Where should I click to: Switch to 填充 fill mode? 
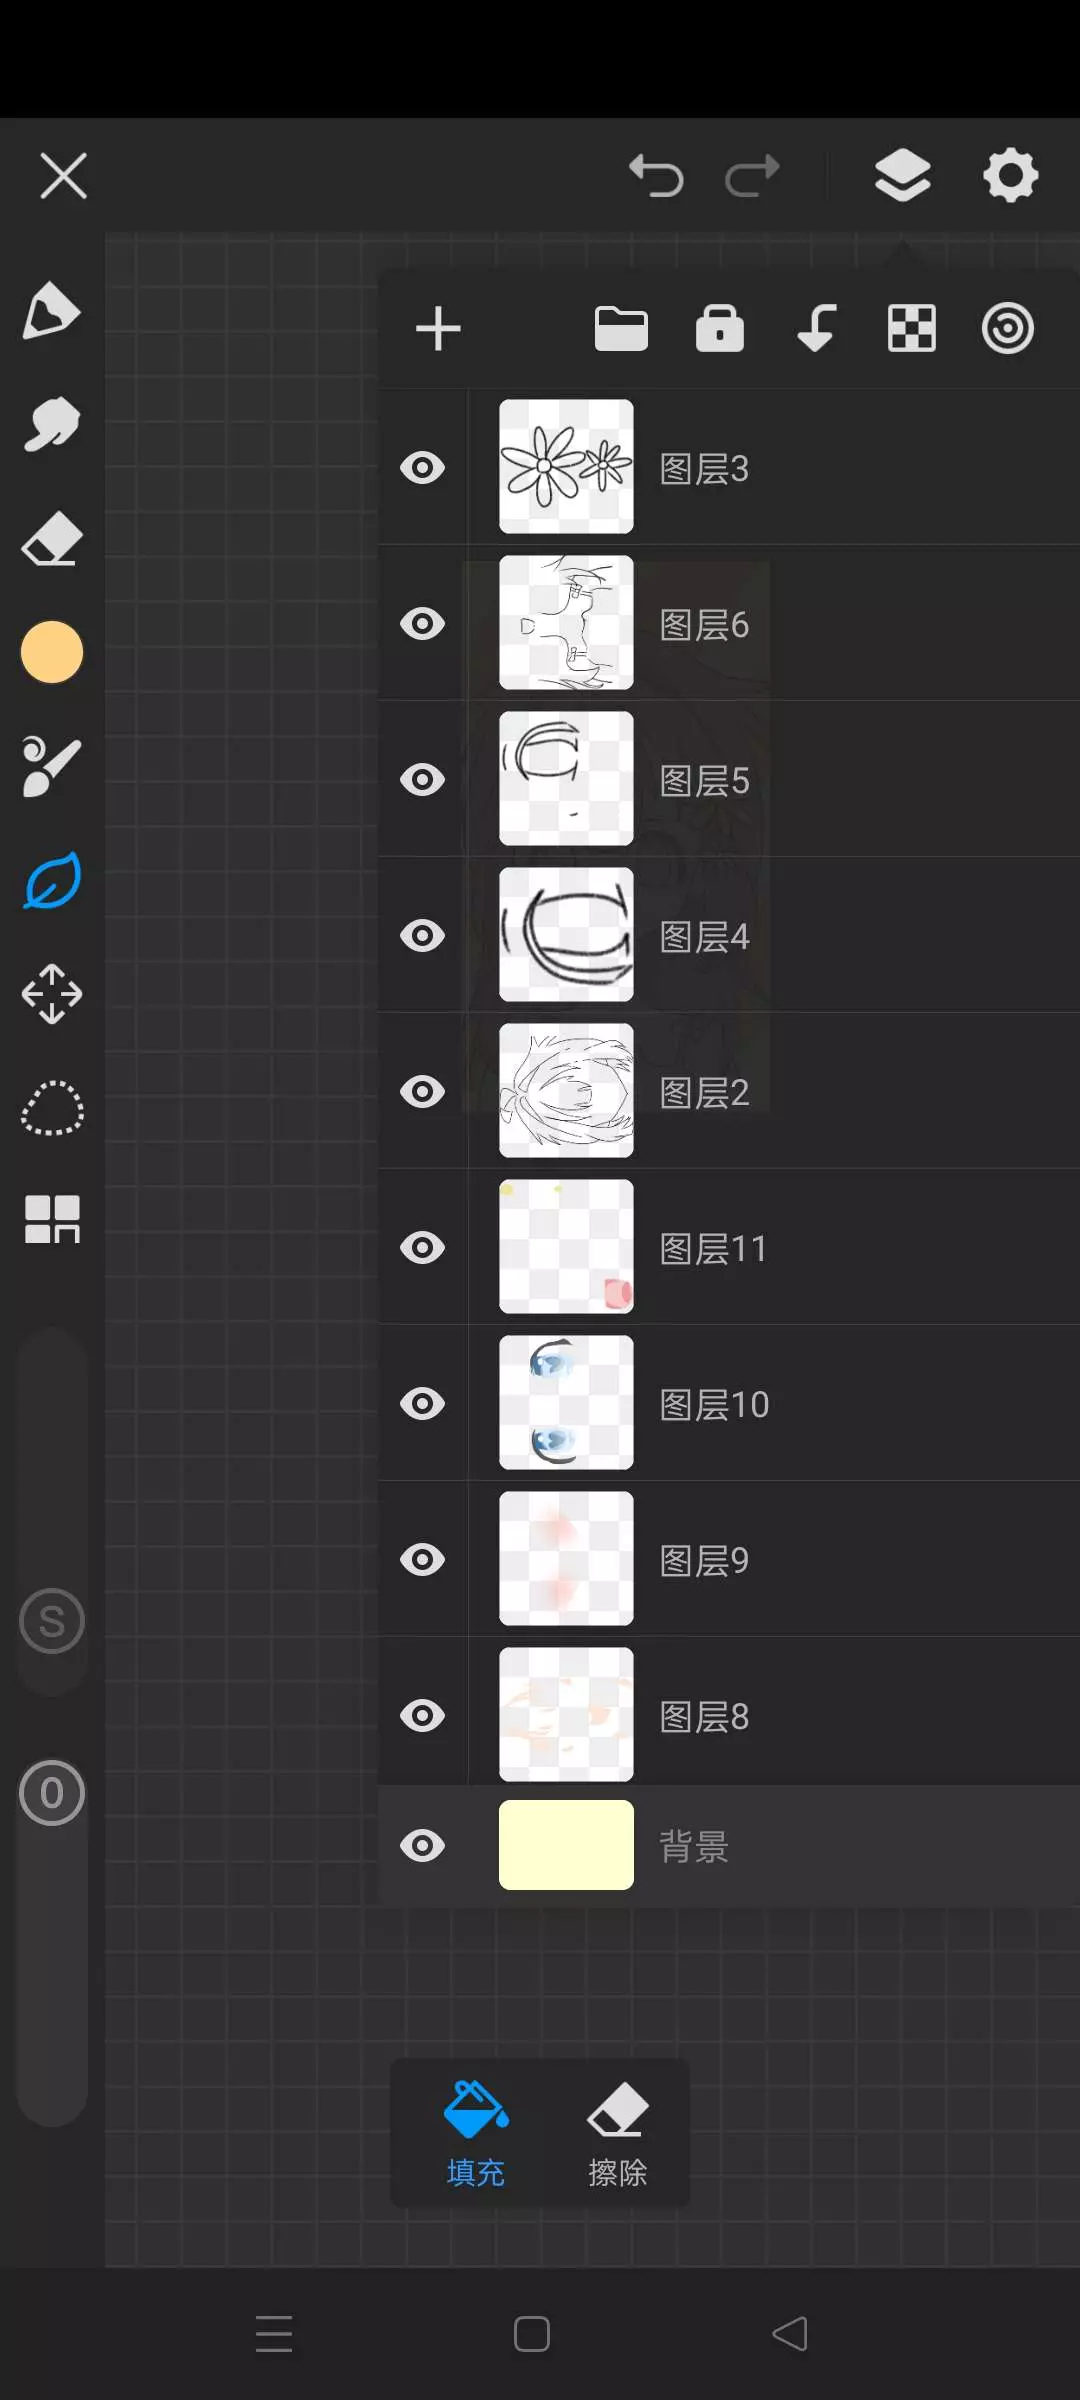pos(476,2134)
